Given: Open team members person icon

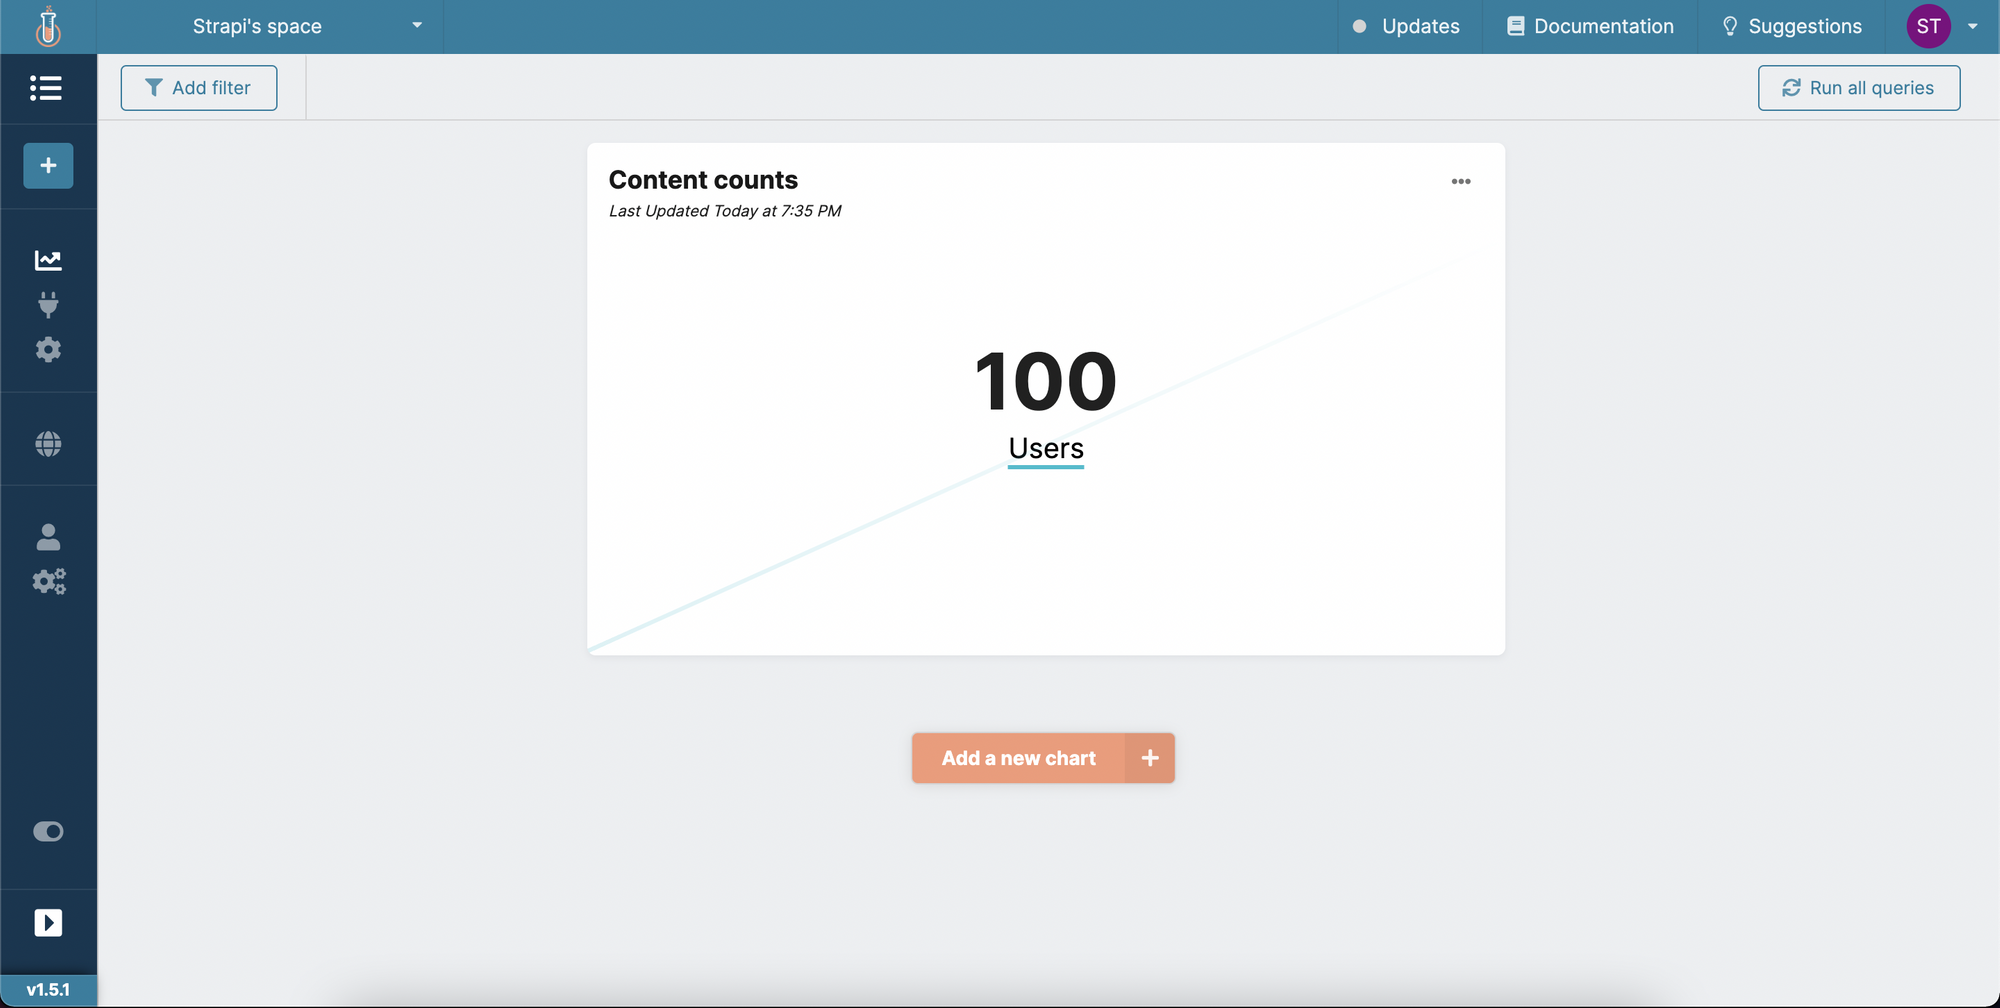Looking at the screenshot, I should pos(48,538).
